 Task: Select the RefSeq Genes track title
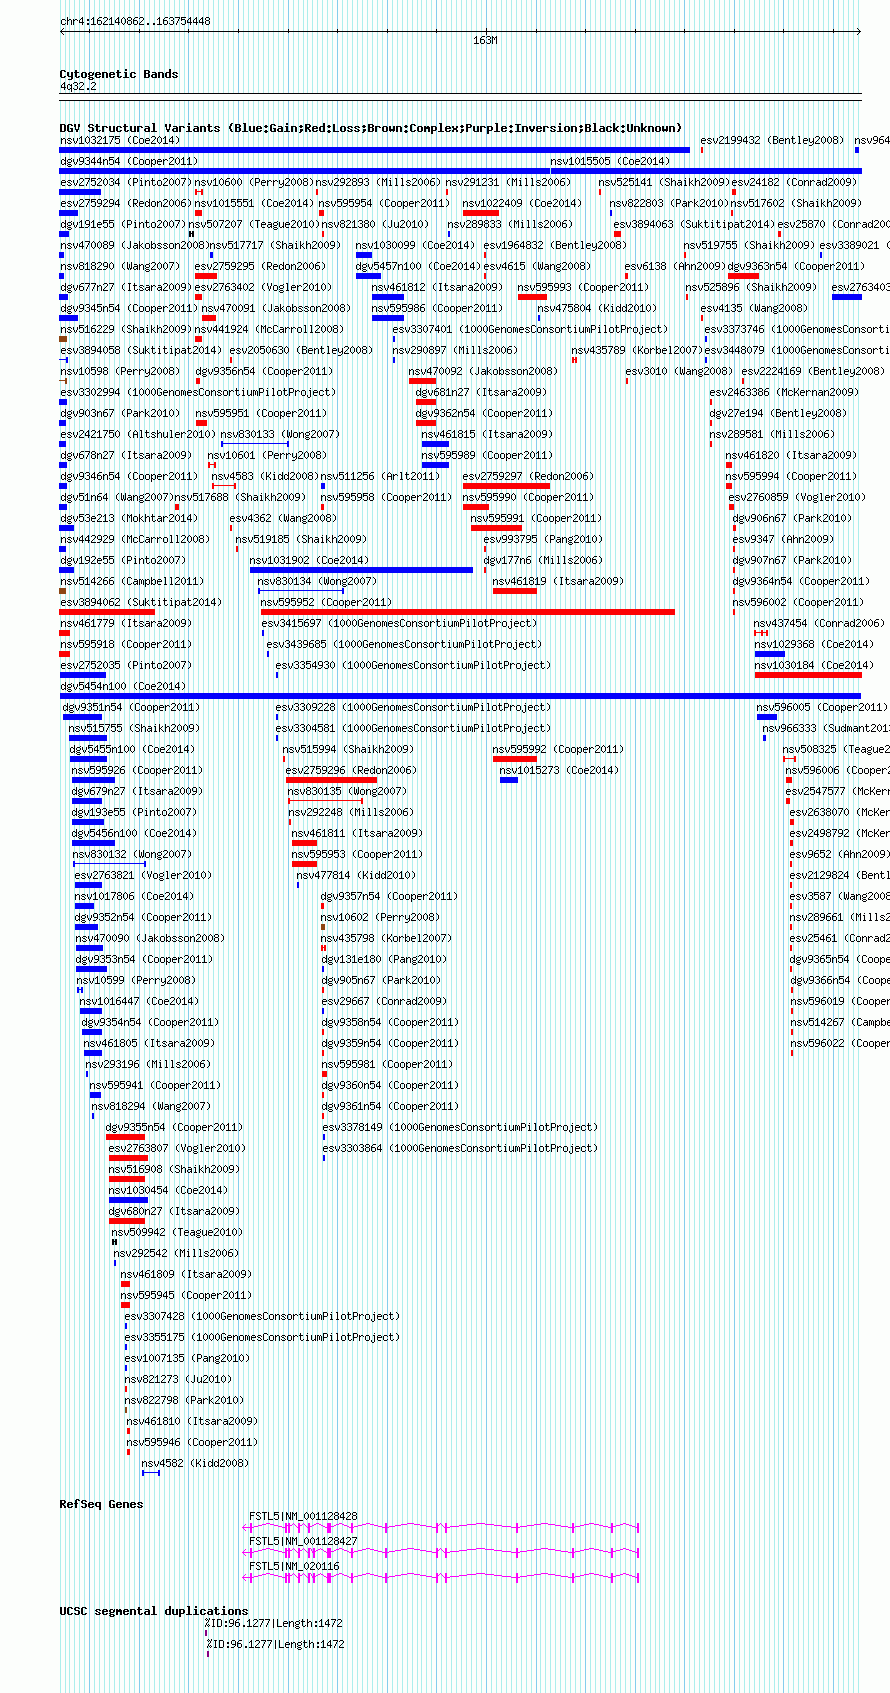(x=101, y=1504)
